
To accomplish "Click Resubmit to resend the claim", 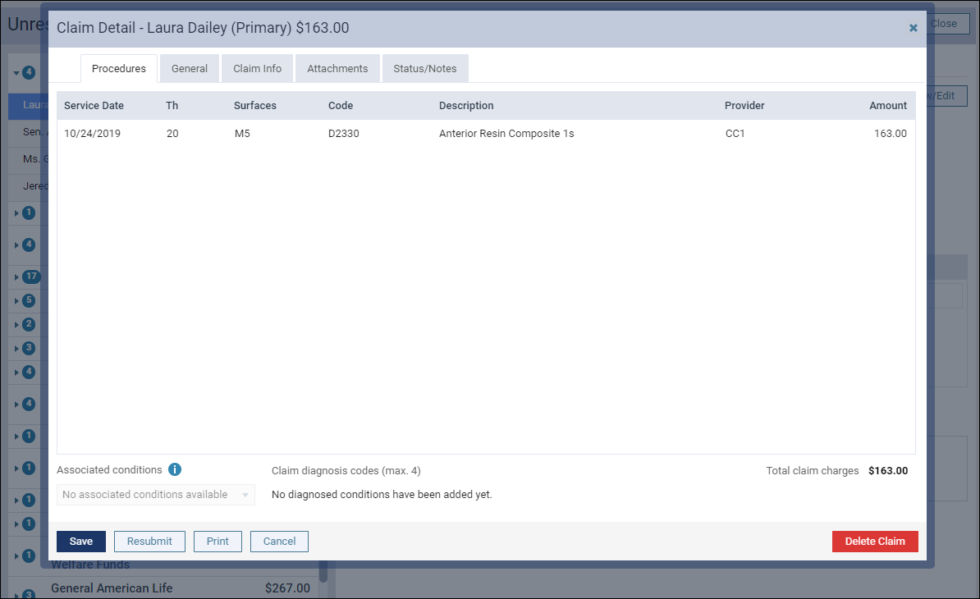I will (x=150, y=541).
